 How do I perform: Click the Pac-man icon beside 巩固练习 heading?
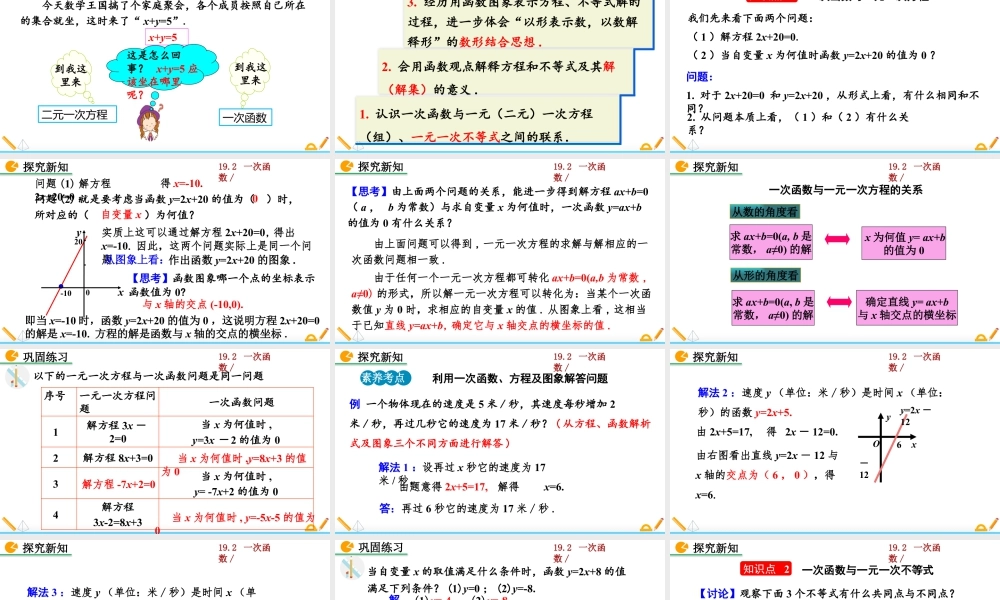coord(11,359)
